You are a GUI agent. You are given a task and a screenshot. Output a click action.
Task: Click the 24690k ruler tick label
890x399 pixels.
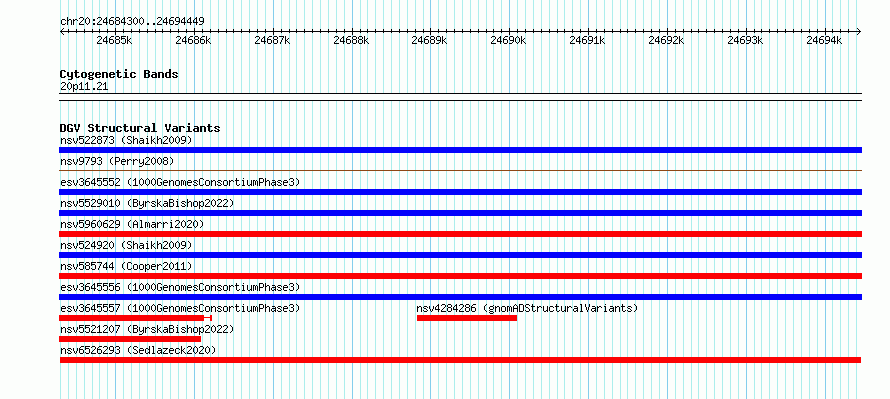(x=508, y=40)
